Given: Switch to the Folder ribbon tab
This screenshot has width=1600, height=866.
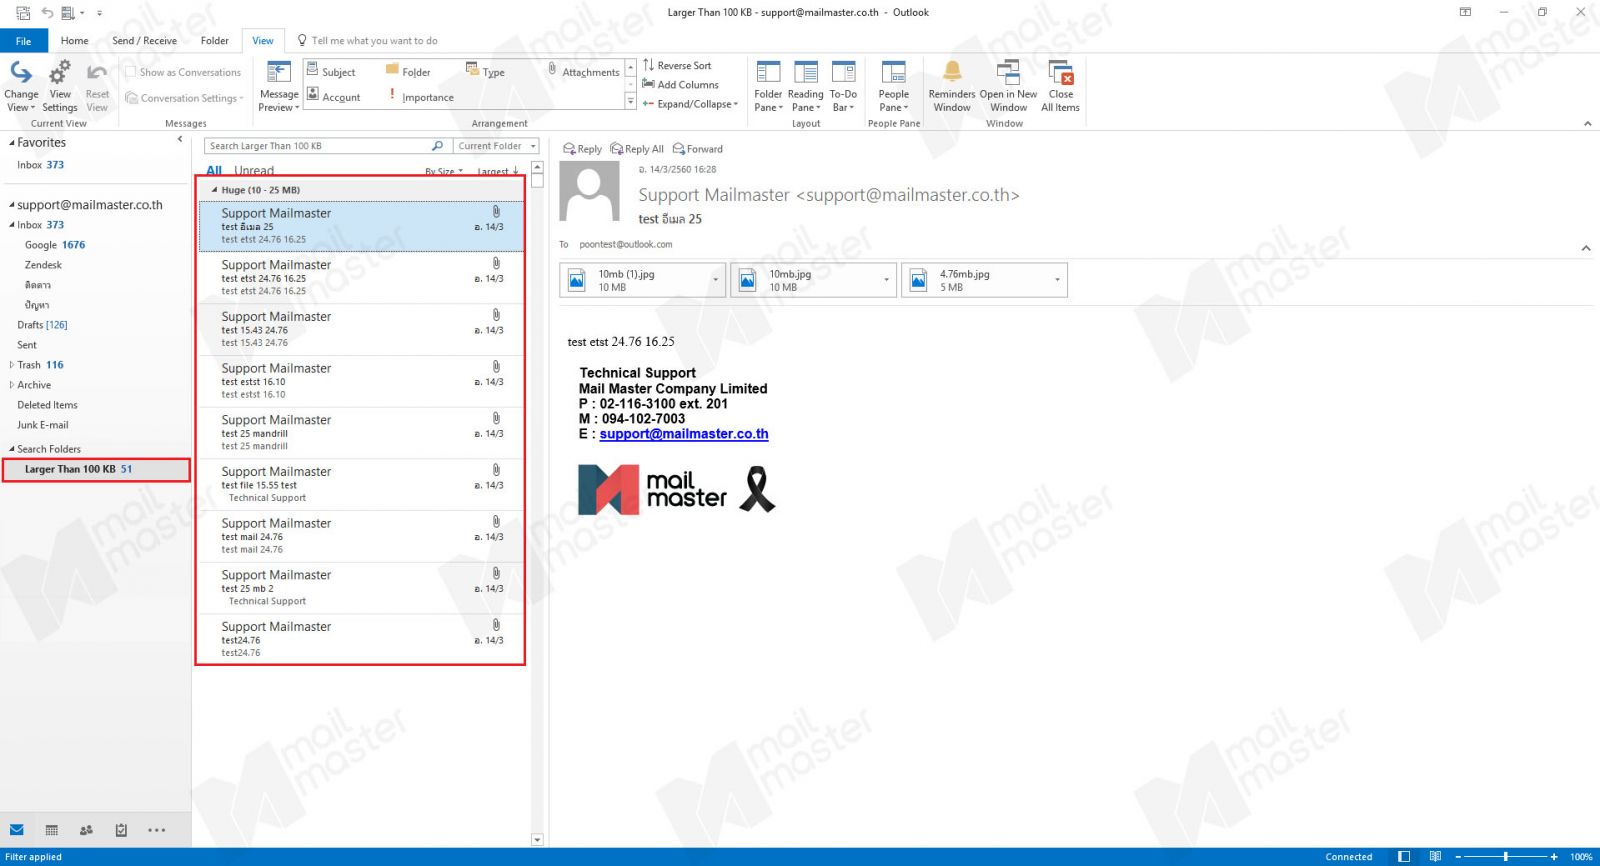Looking at the screenshot, I should pyautogui.click(x=214, y=41).
